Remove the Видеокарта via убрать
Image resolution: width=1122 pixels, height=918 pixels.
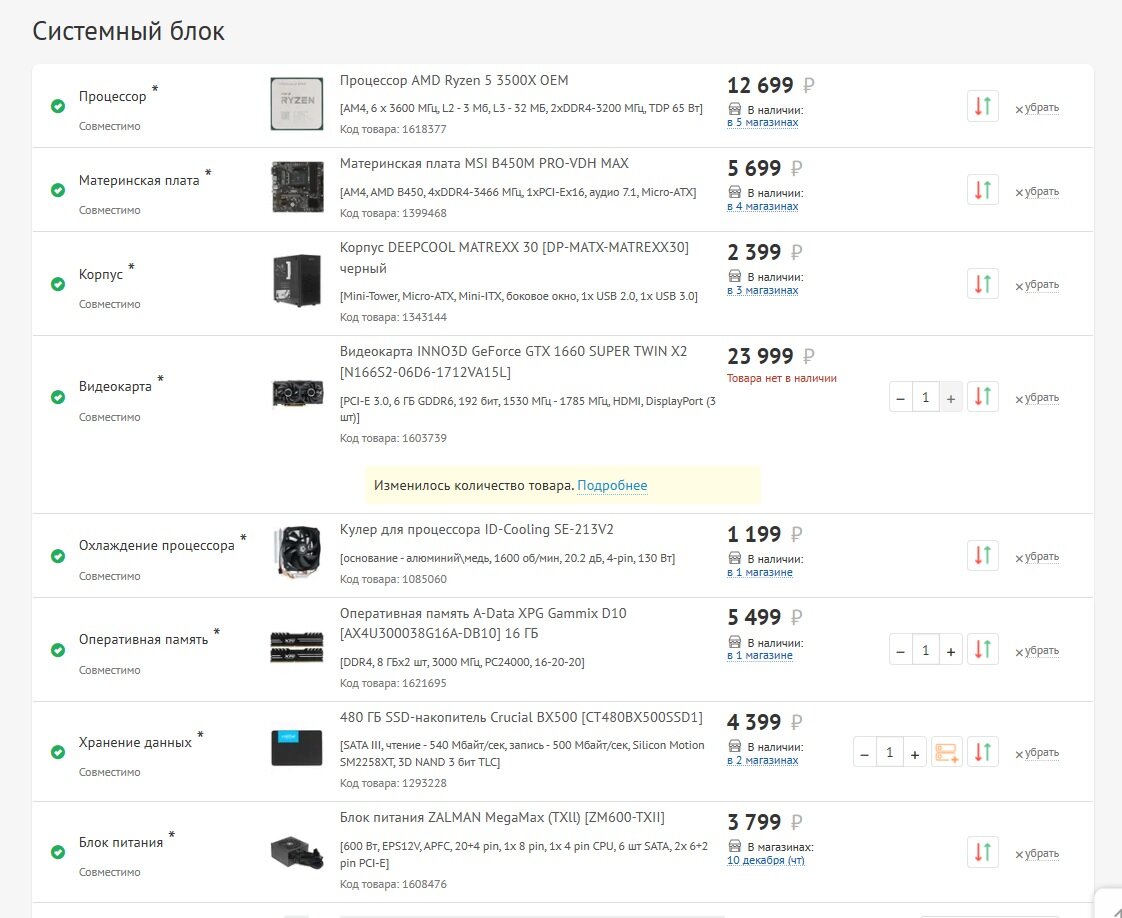tap(1037, 398)
